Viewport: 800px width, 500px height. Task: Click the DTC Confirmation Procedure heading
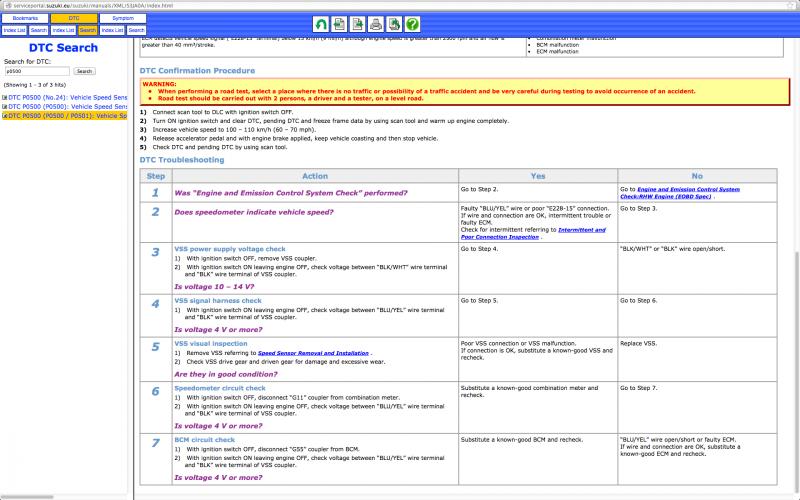tap(197, 70)
